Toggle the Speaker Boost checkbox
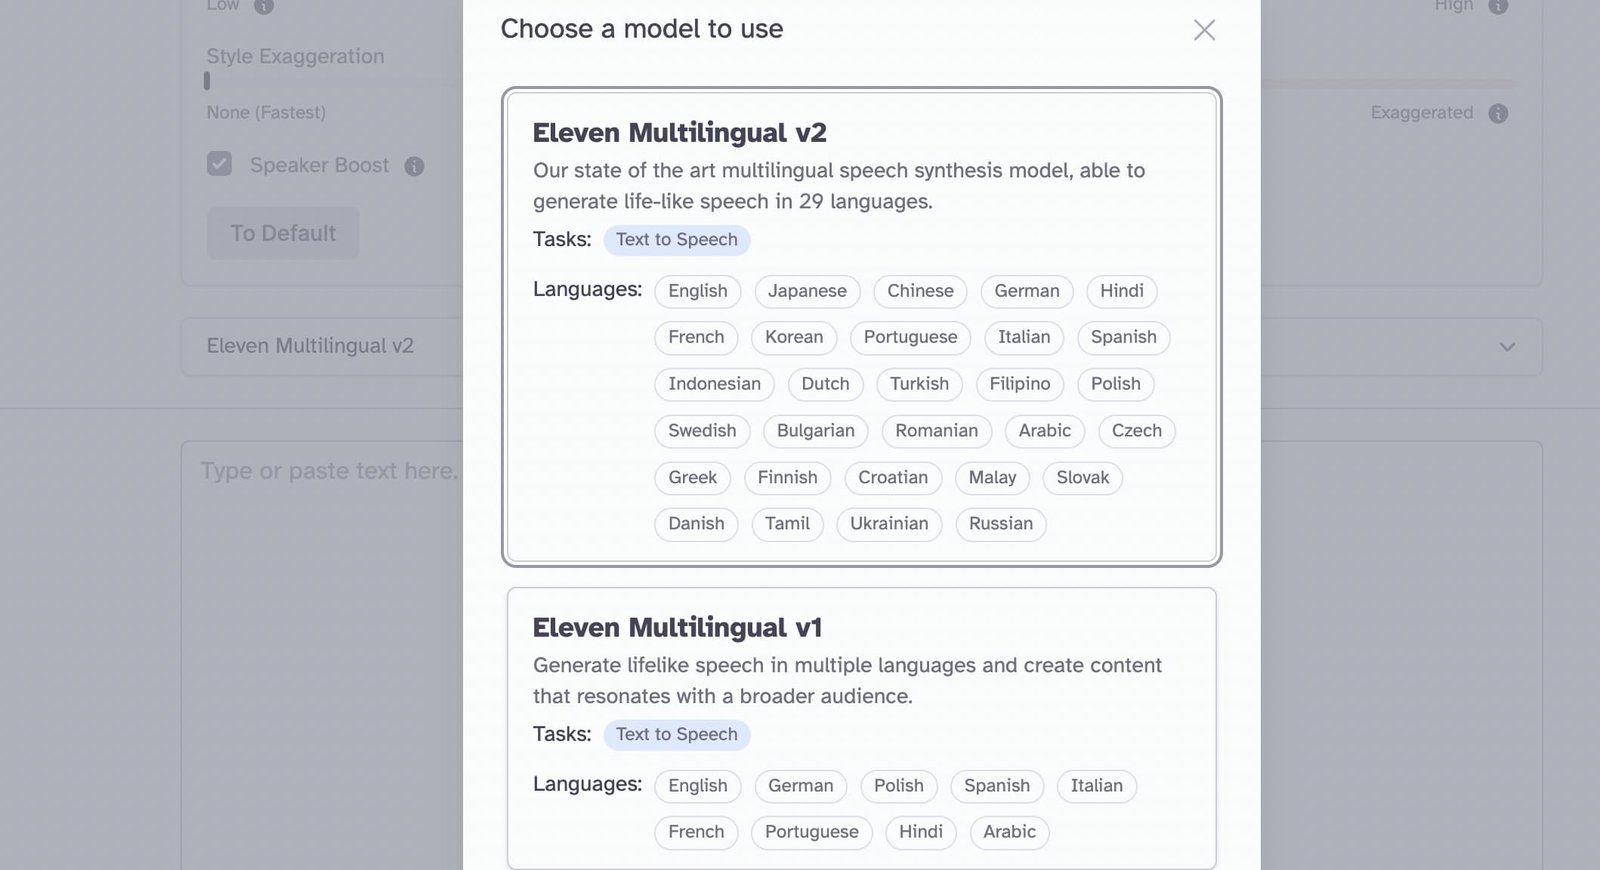The height and width of the screenshot is (870, 1600). (219, 164)
